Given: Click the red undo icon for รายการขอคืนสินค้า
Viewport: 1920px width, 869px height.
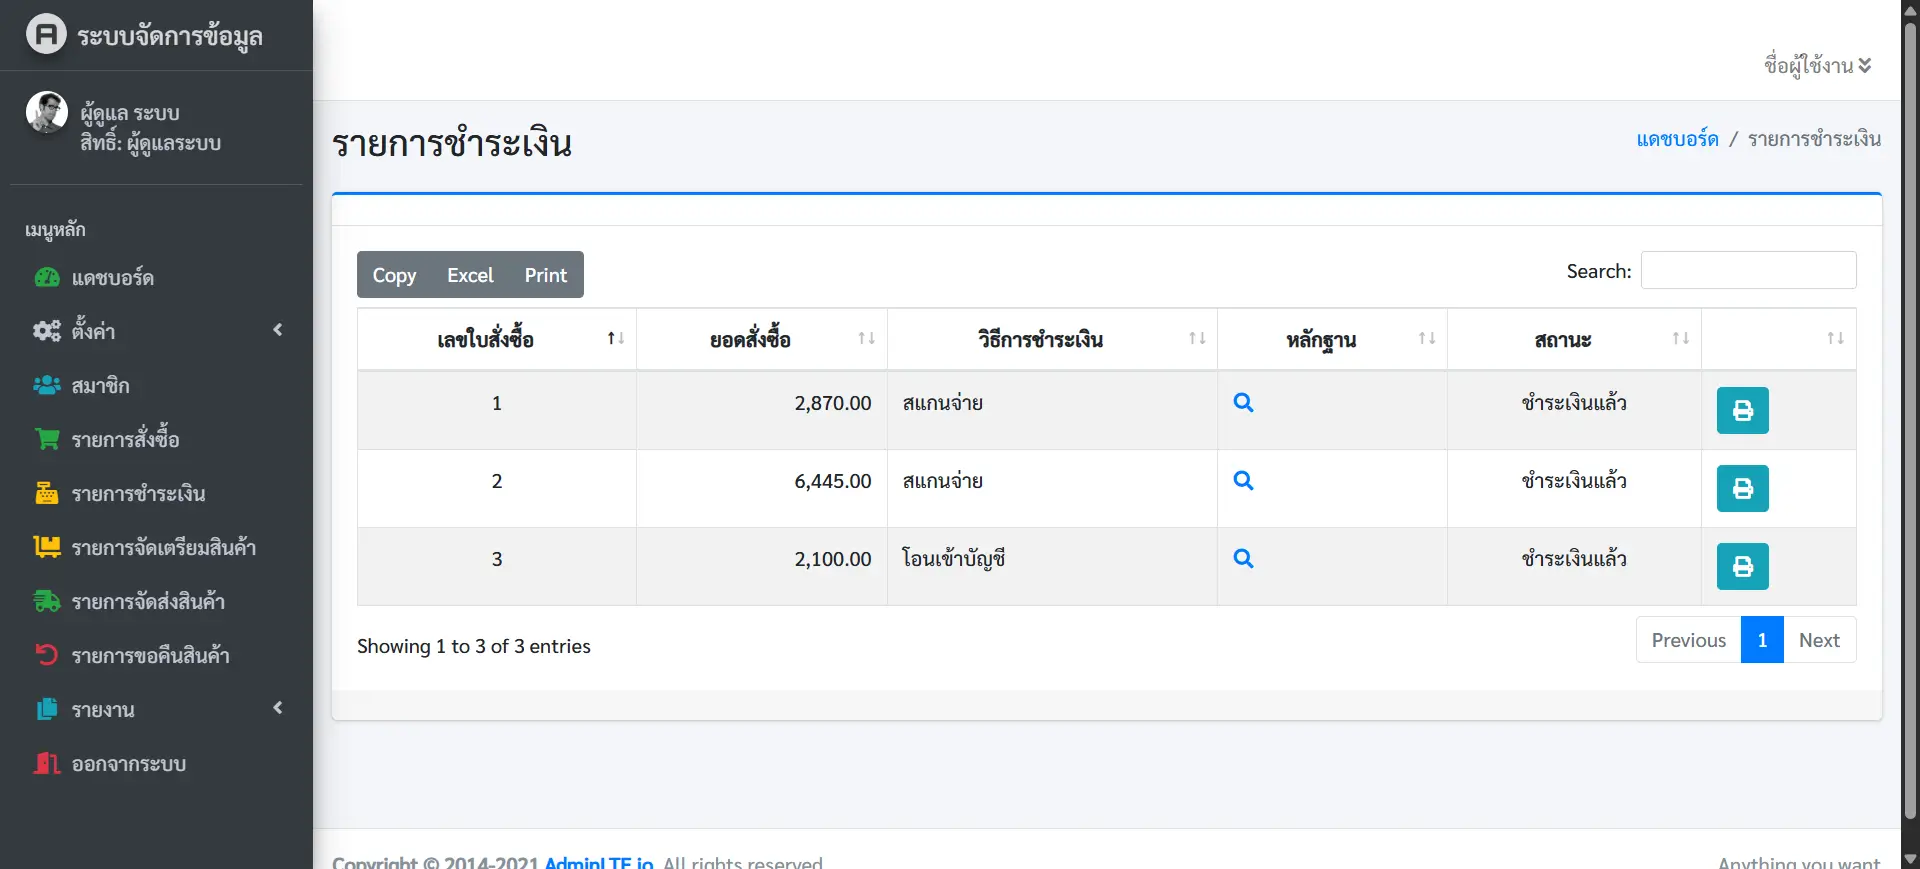Looking at the screenshot, I should (47, 655).
